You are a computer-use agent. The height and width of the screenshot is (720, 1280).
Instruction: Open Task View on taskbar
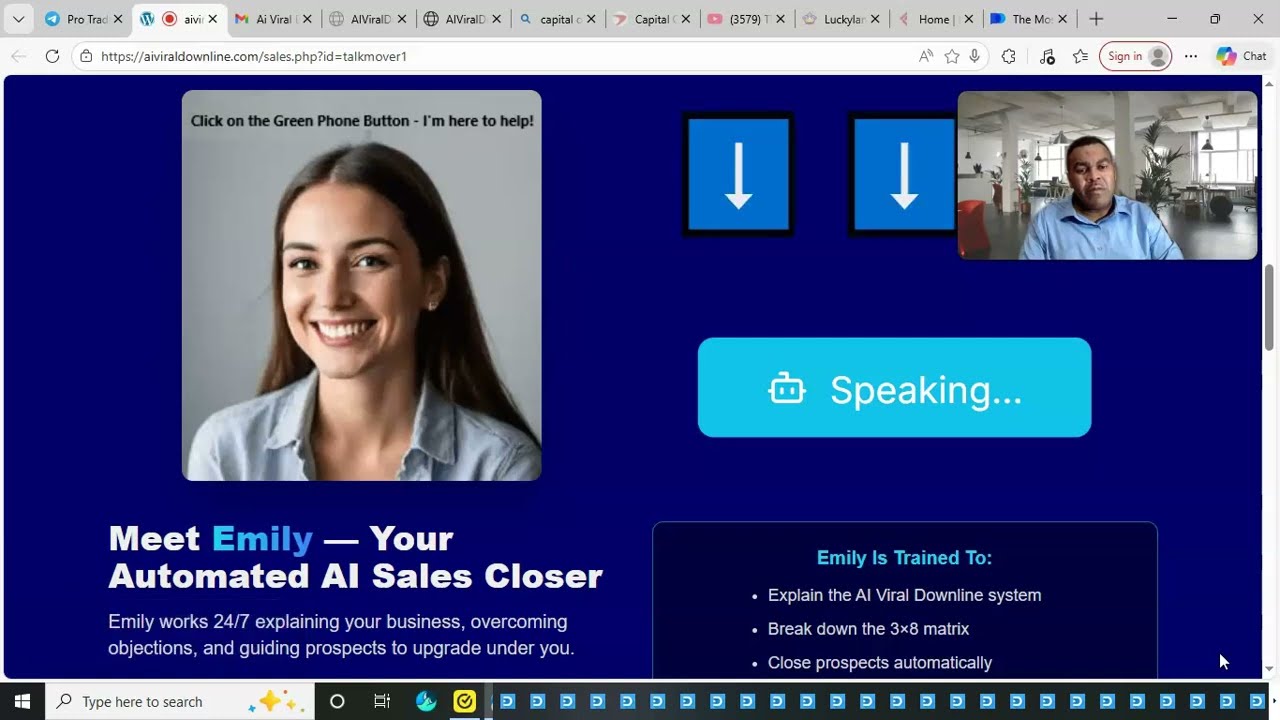coord(382,701)
